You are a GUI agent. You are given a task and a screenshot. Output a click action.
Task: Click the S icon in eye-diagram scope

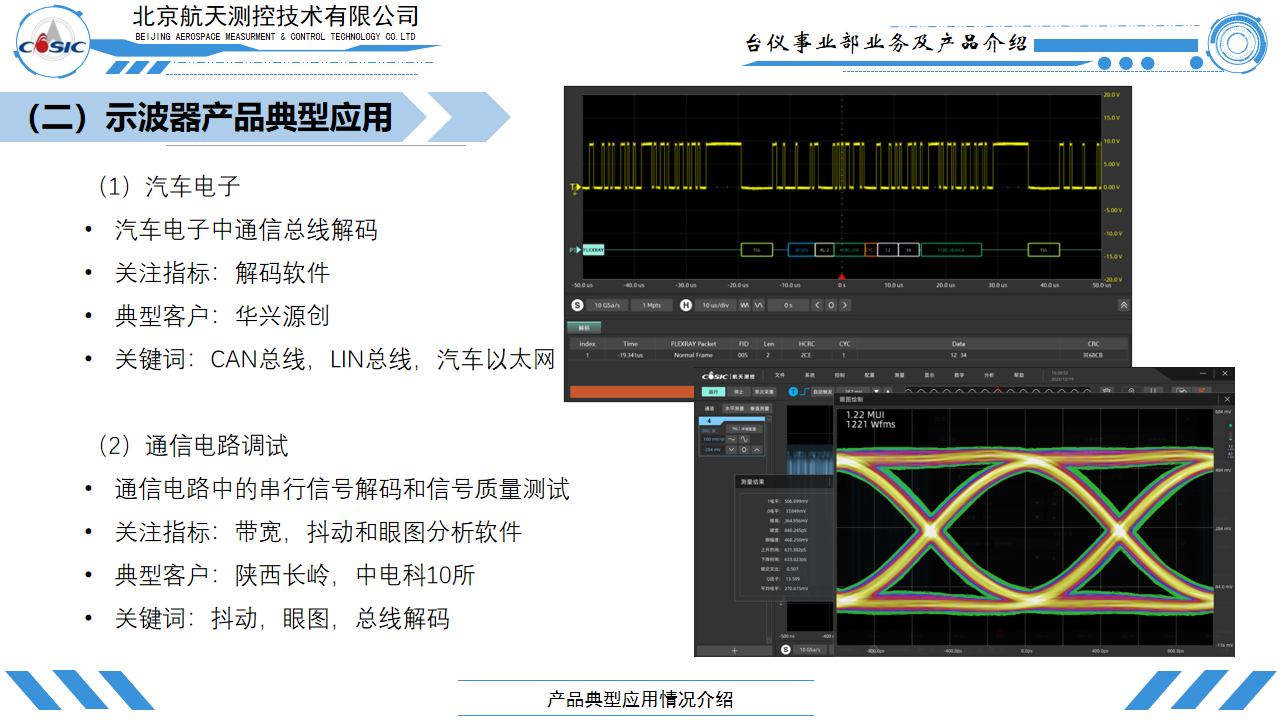[x=786, y=650]
